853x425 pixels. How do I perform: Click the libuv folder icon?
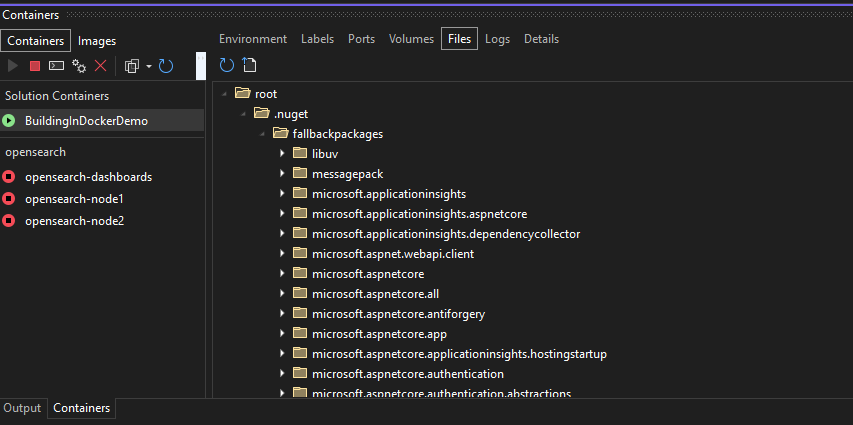pyautogui.click(x=300, y=153)
